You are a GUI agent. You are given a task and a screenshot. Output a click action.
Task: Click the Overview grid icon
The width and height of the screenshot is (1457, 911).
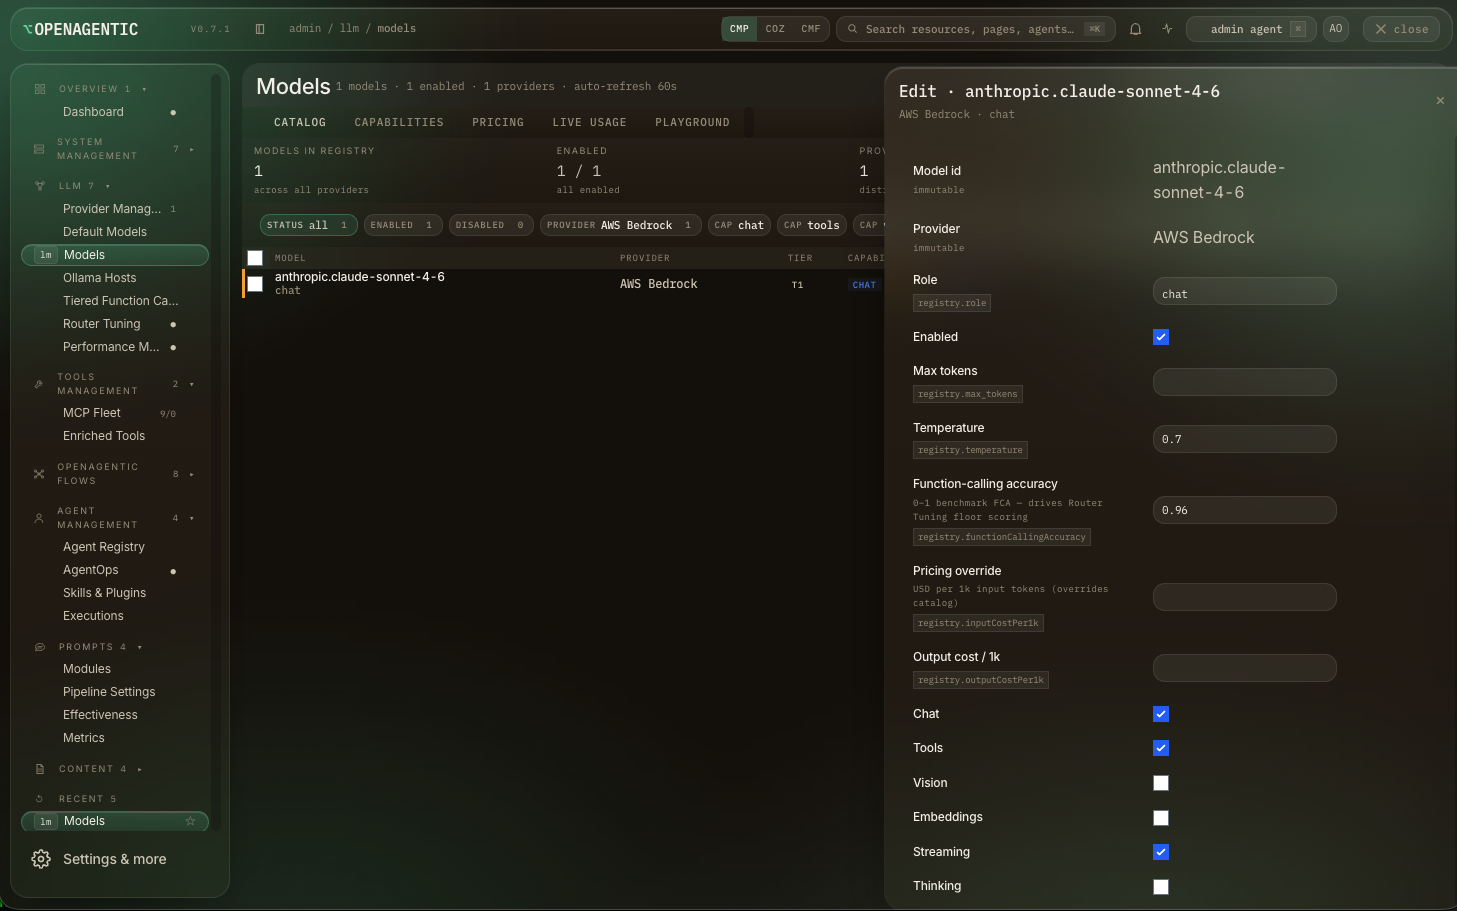pyautogui.click(x=40, y=89)
